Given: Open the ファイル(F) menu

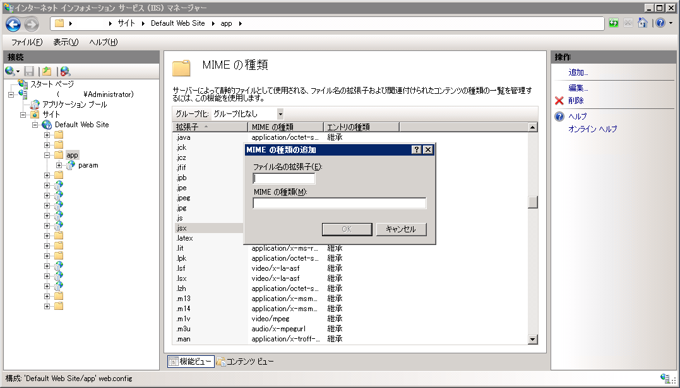Looking at the screenshot, I should (27, 42).
